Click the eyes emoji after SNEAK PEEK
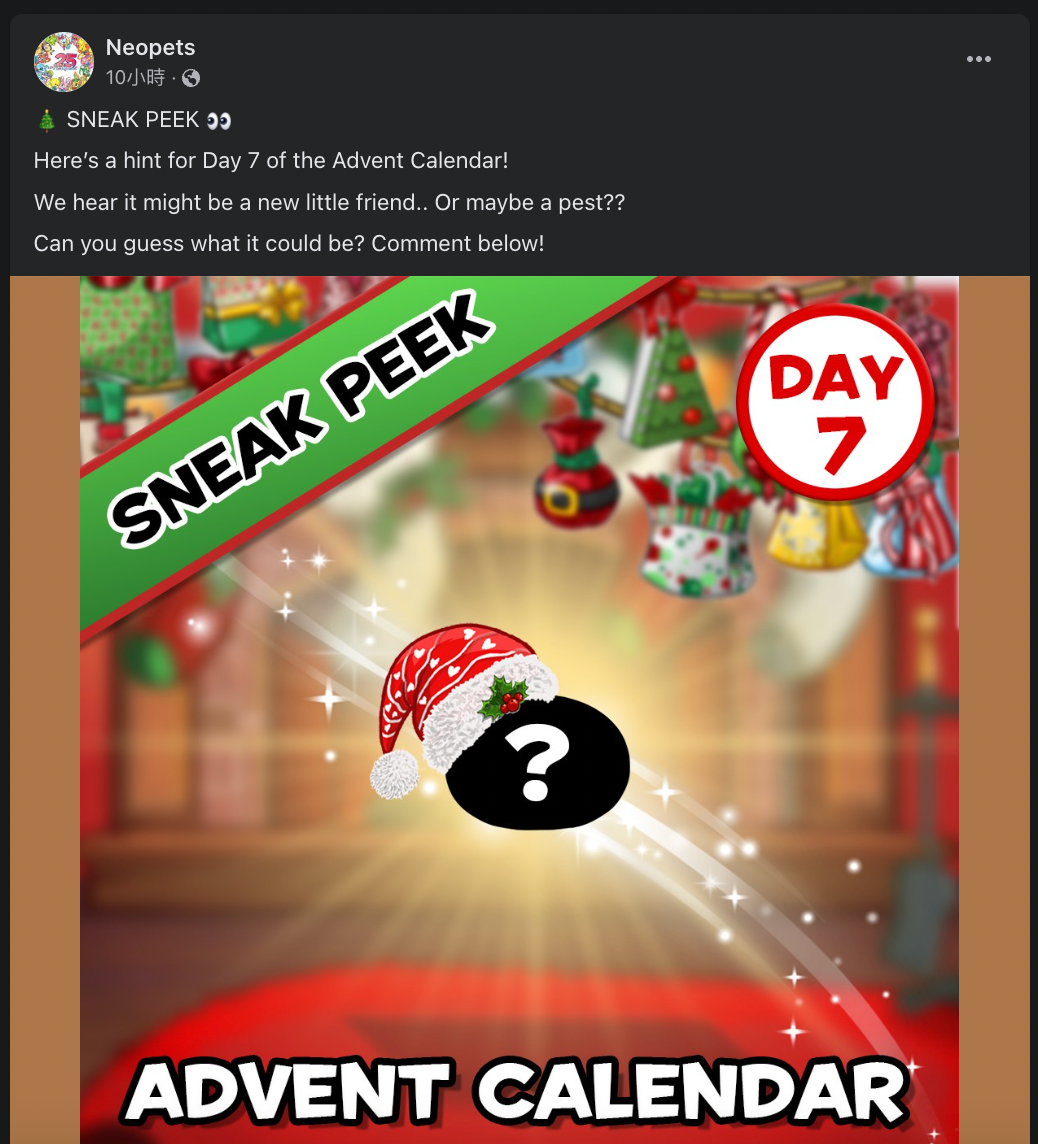Image resolution: width=1038 pixels, height=1144 pixels. (x=219, y=120)
